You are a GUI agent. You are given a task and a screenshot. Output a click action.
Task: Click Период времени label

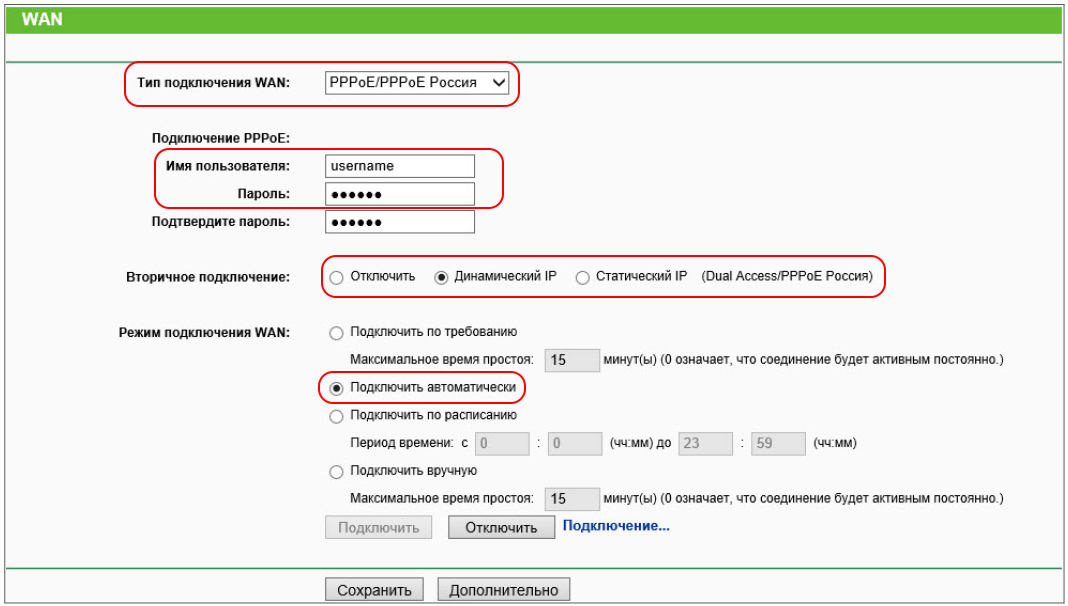point(401,443)
